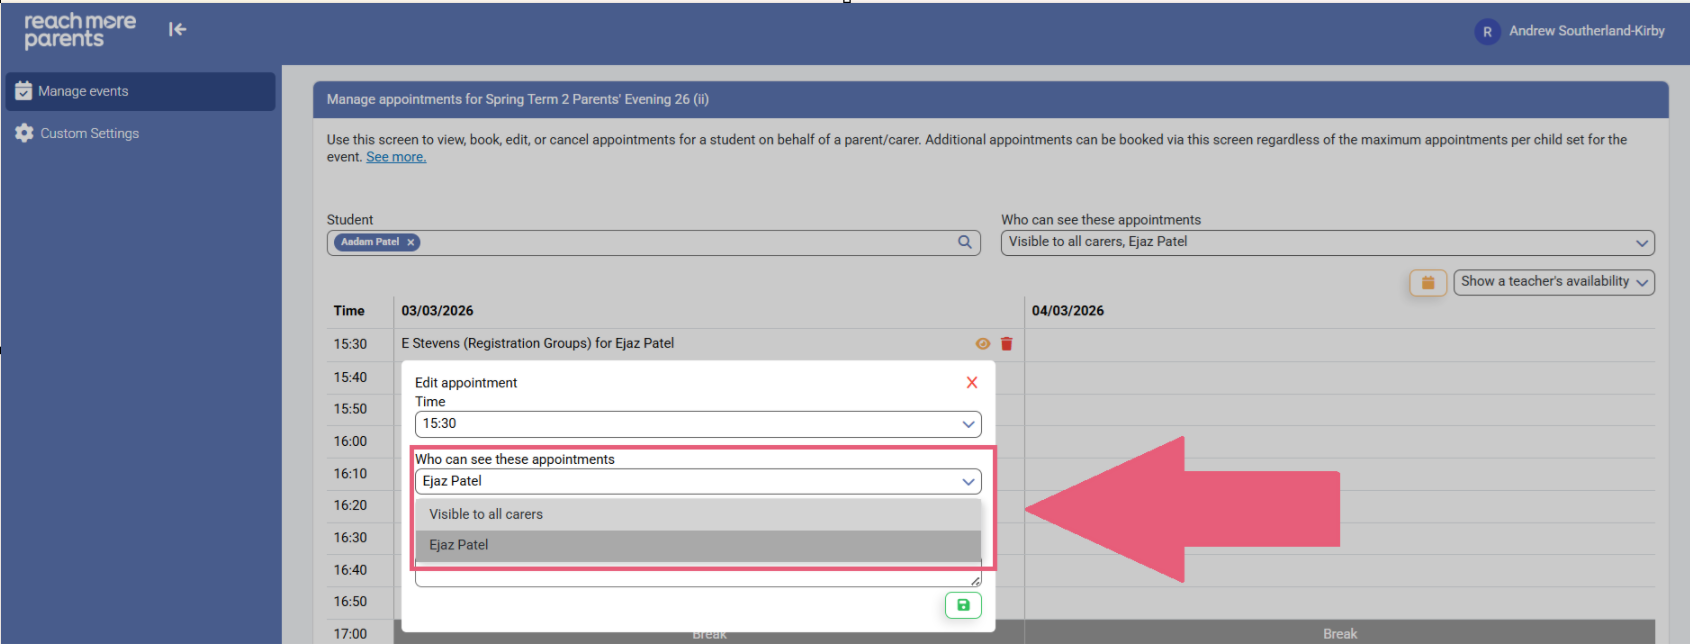Image resolution: width=1690 pixels, height=644 pixels.
Task: Click the red trash delete appointment icon
Action: [1006, 344]
